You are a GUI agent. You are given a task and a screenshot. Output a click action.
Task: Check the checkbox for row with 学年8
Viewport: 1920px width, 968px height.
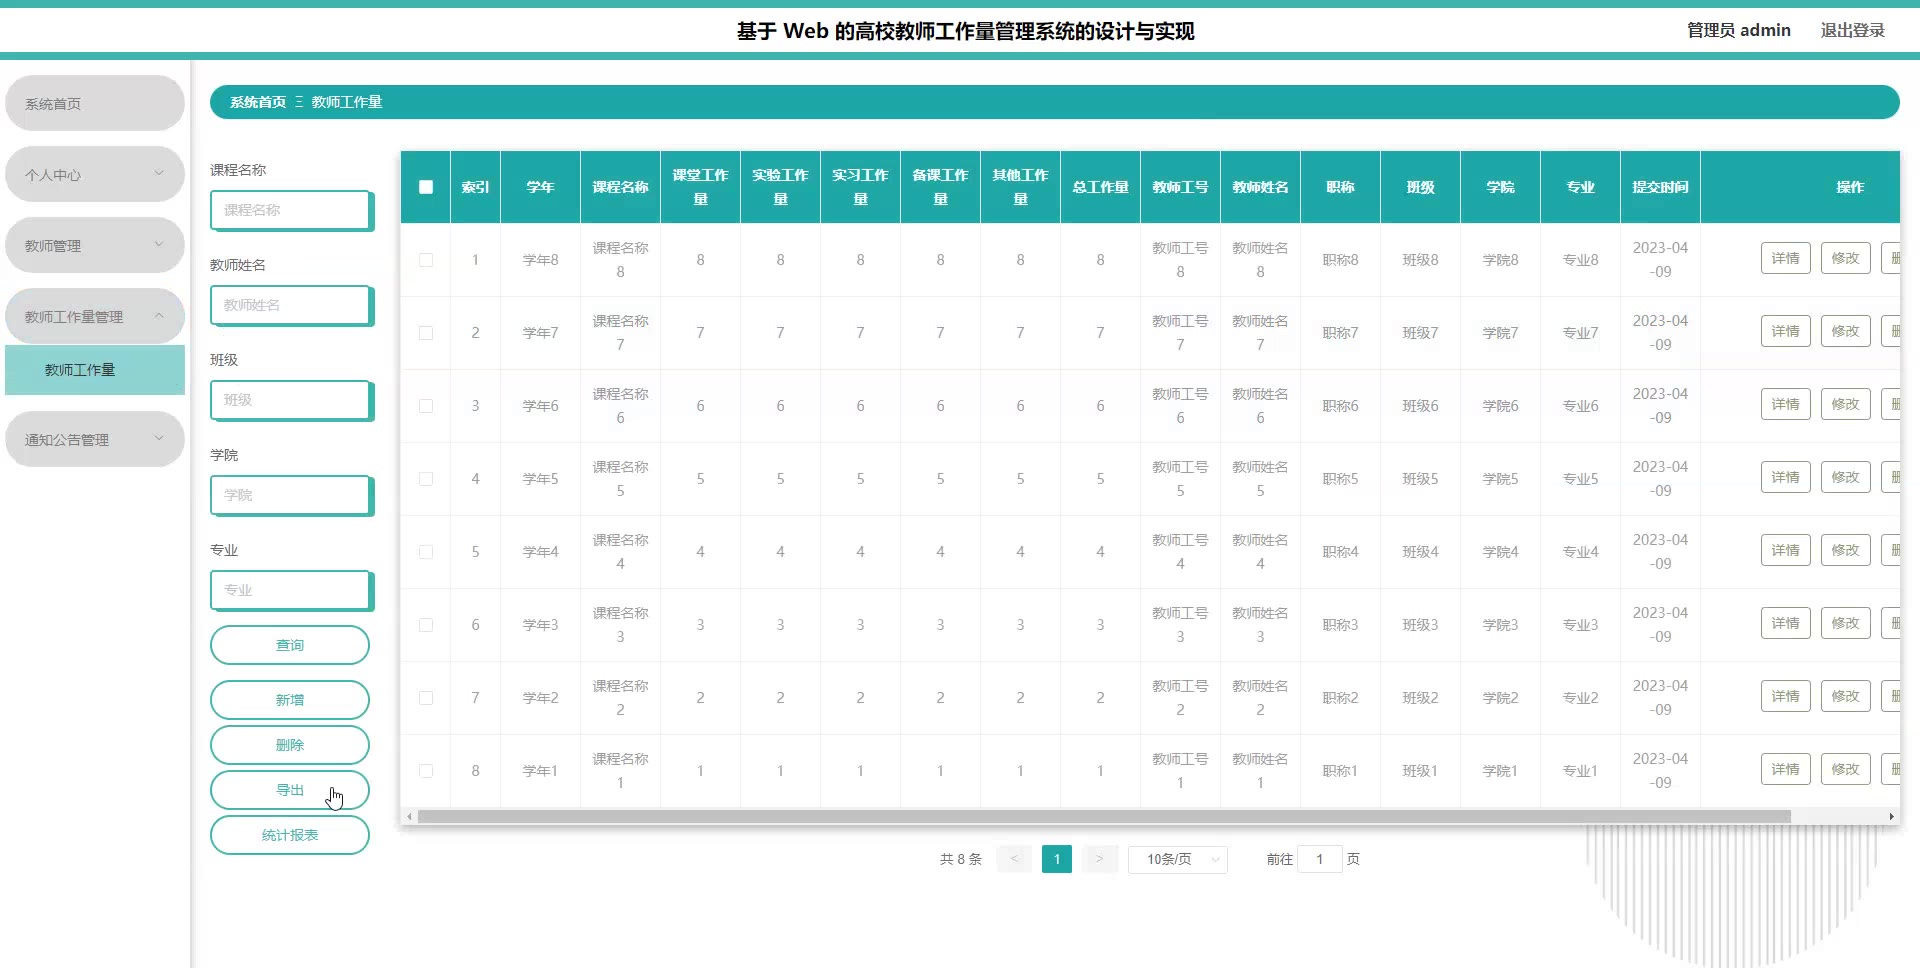(426, 260)
